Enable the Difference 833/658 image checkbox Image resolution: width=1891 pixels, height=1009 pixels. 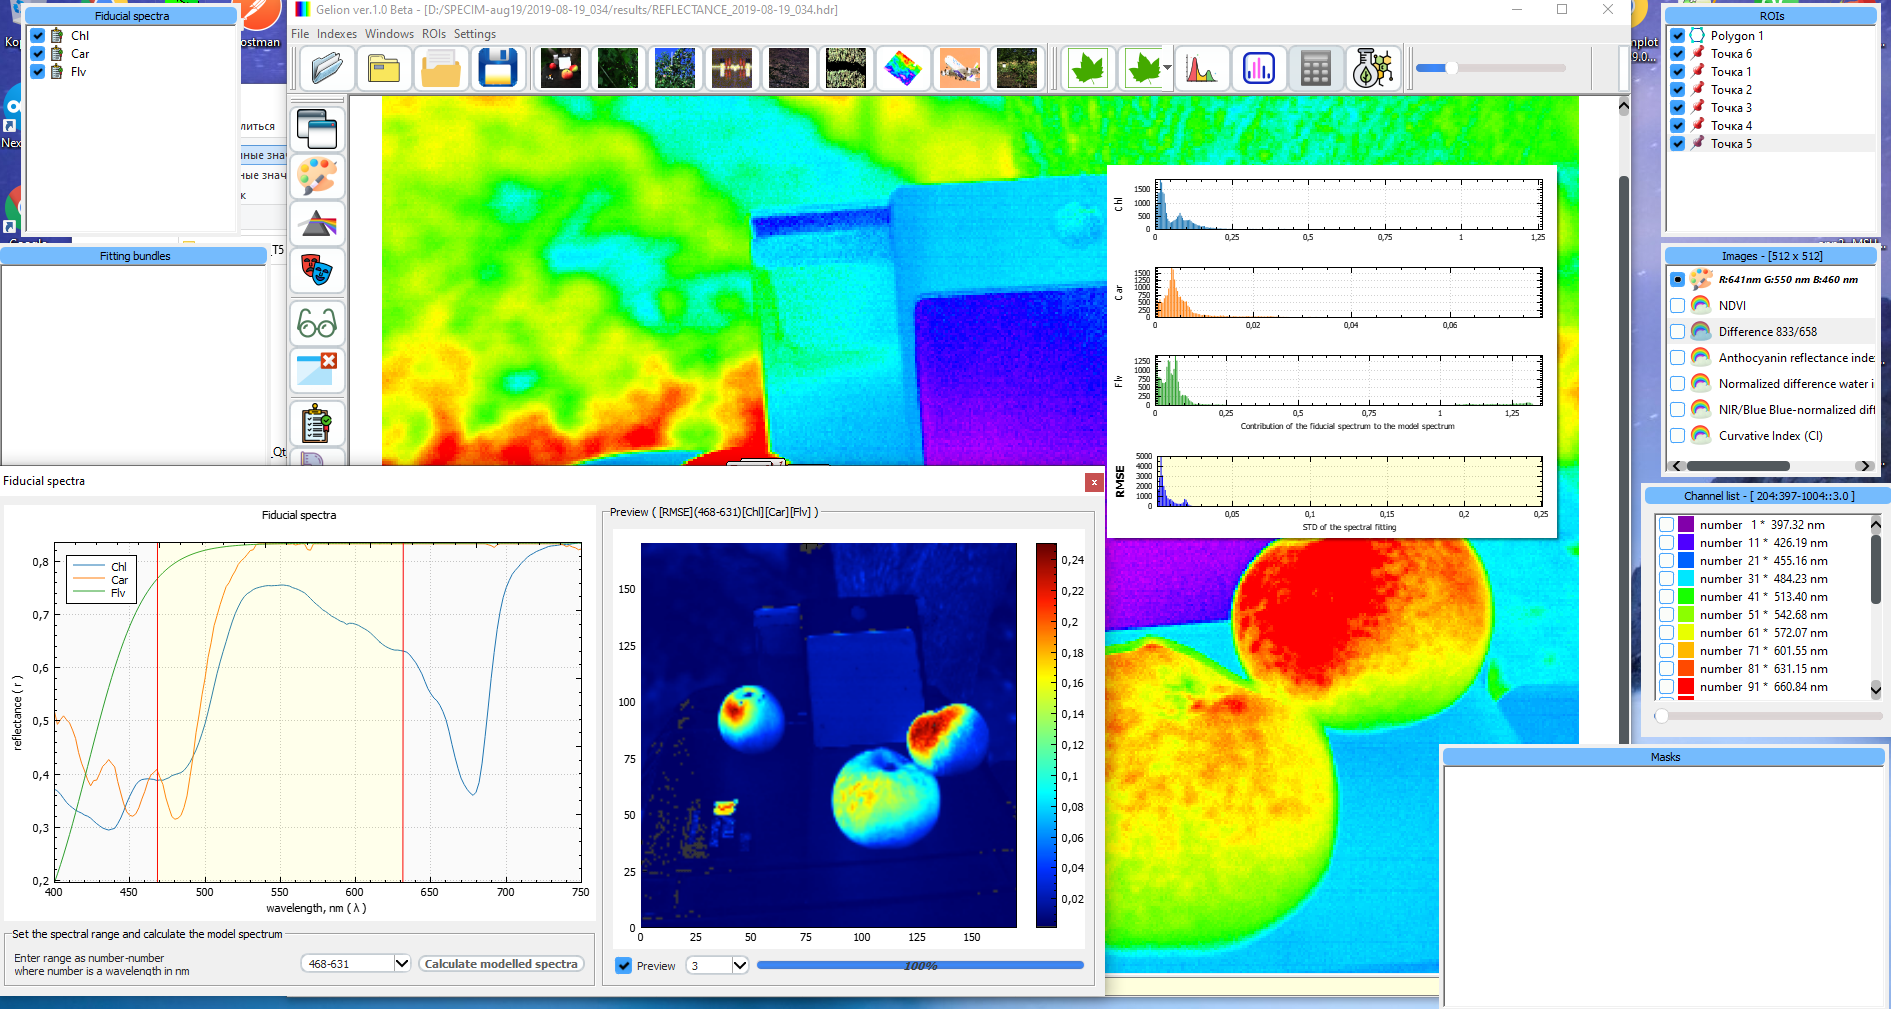point(1678,332)
